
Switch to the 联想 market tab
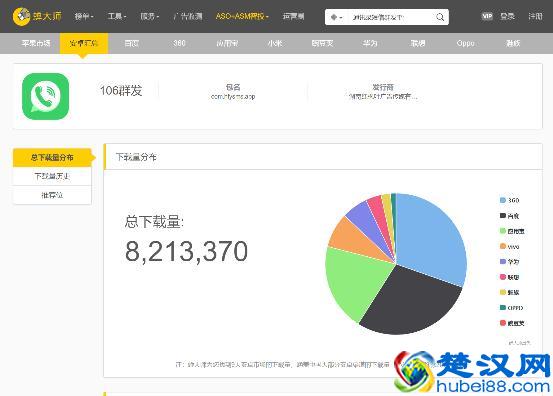(x=418, y=43)
